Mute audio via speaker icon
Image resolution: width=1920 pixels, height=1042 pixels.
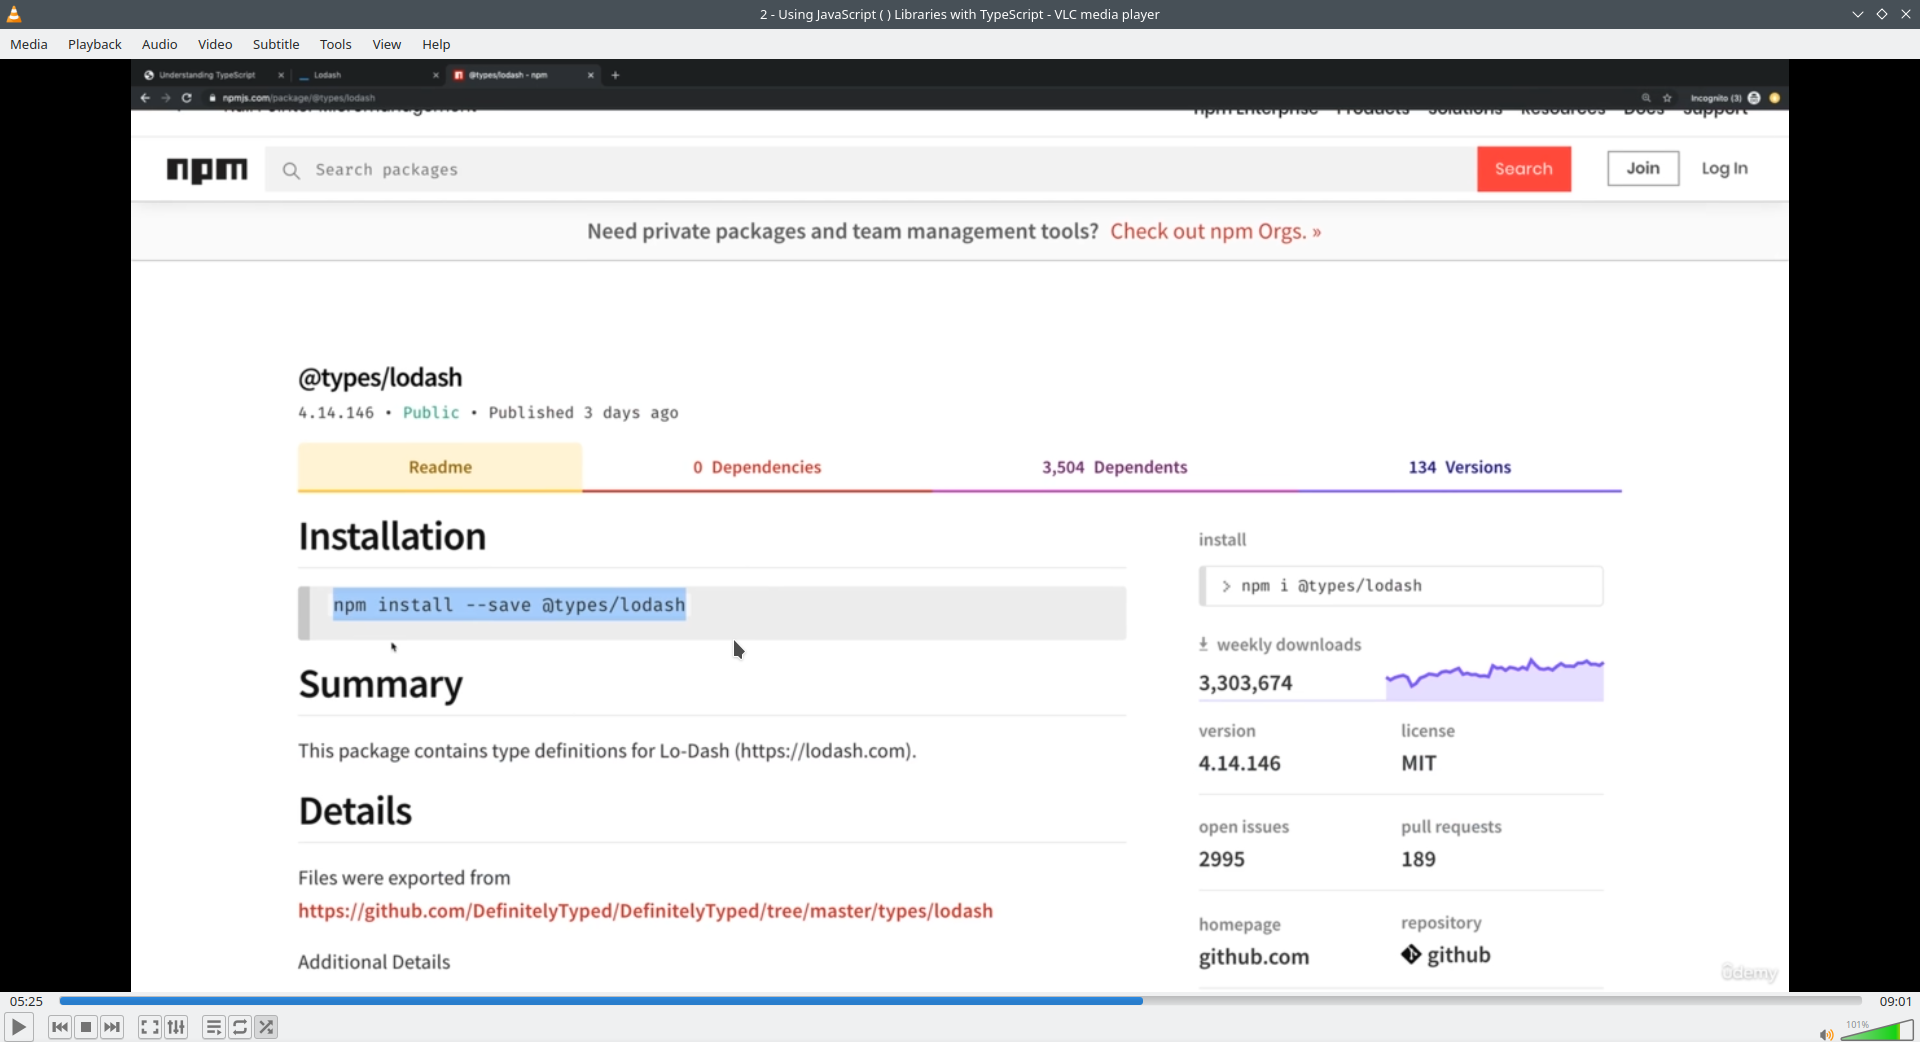[1826, 1034]
